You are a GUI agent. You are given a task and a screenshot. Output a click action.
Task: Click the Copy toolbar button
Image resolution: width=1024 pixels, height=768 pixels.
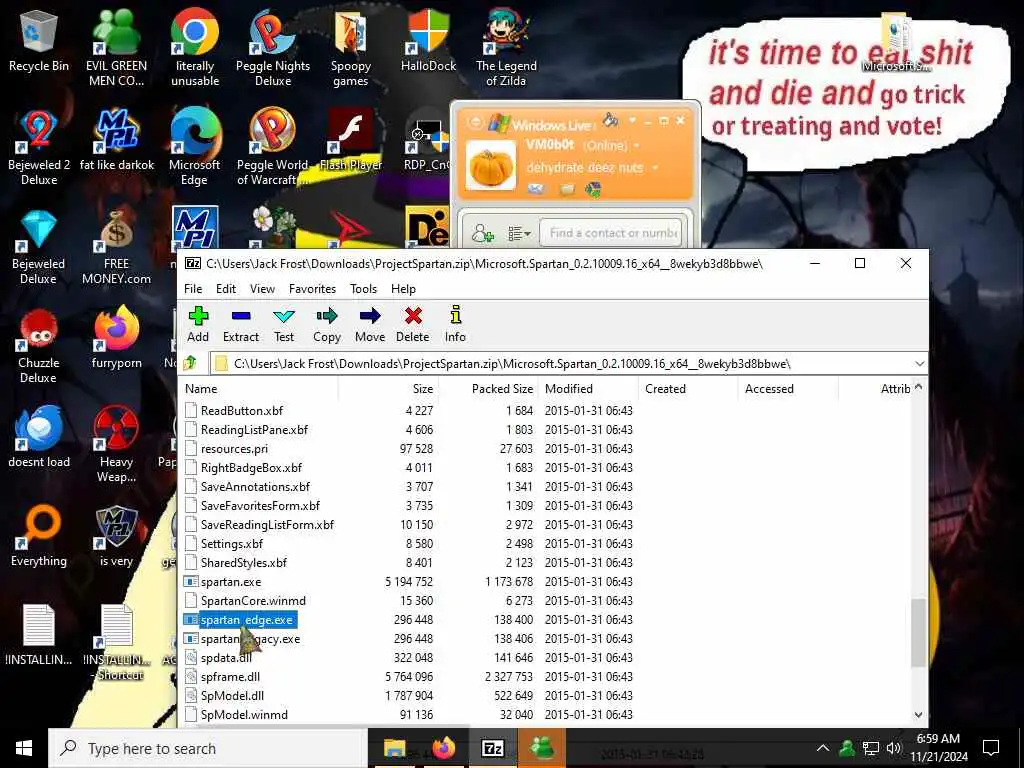click(x=327, y=325)
